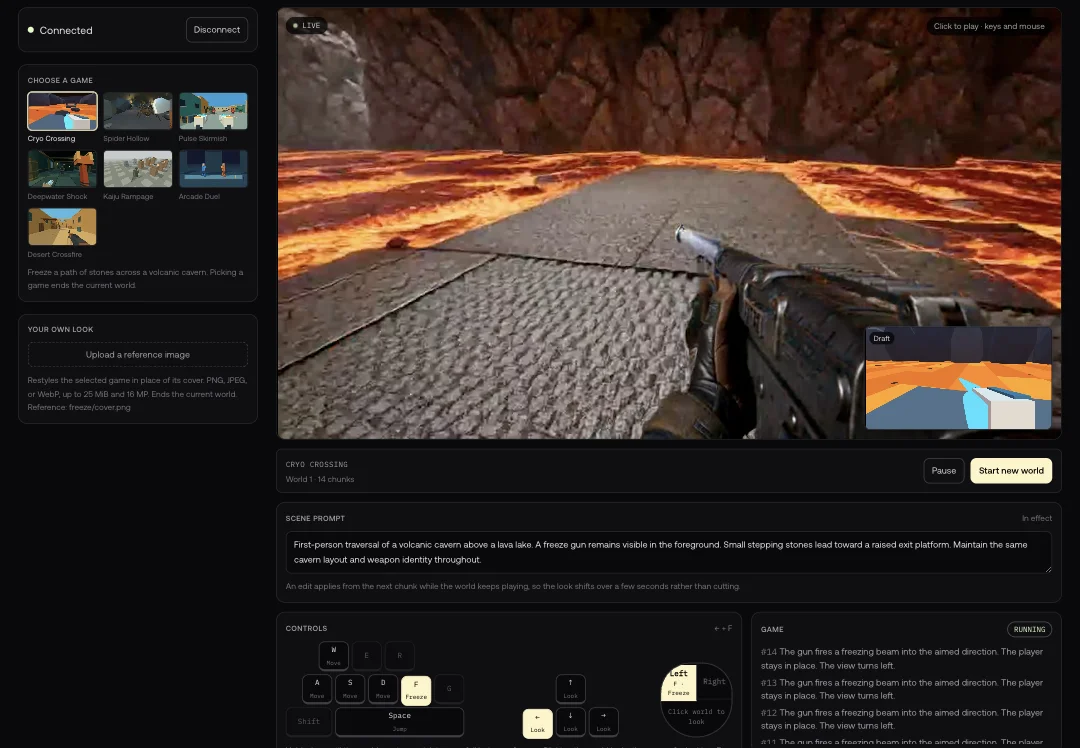Pause the running world

pyautogui.click(x=944, y=471)
